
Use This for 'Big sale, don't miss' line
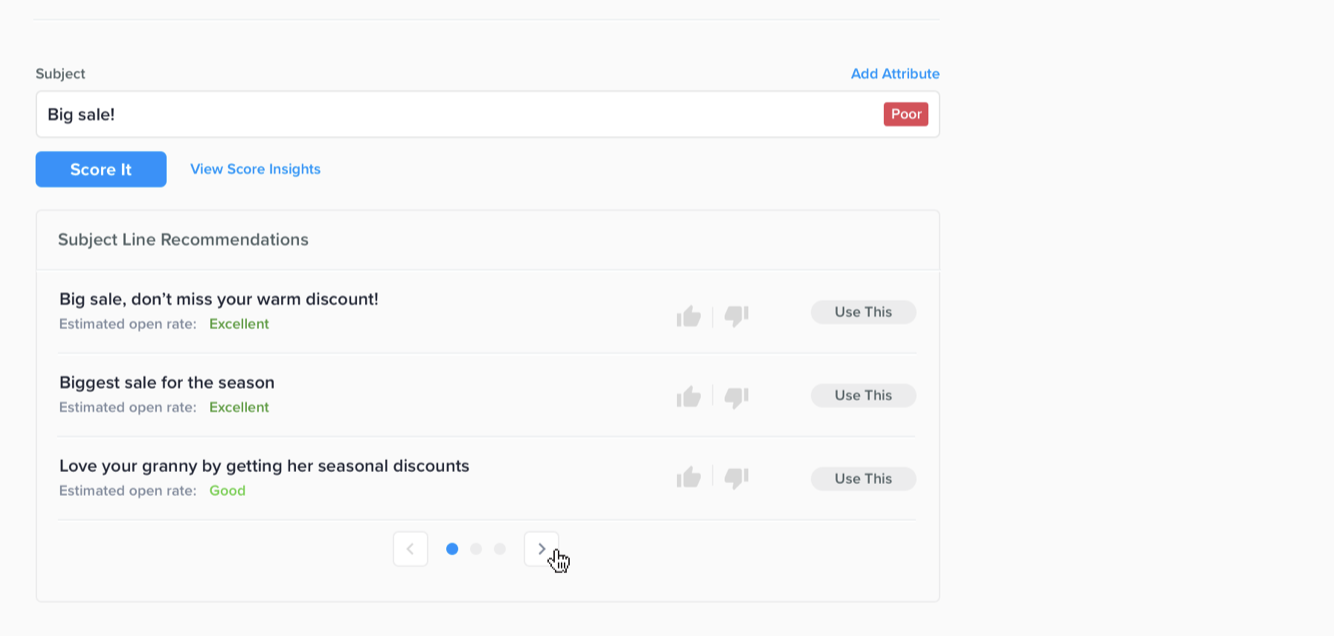[863, 312]
